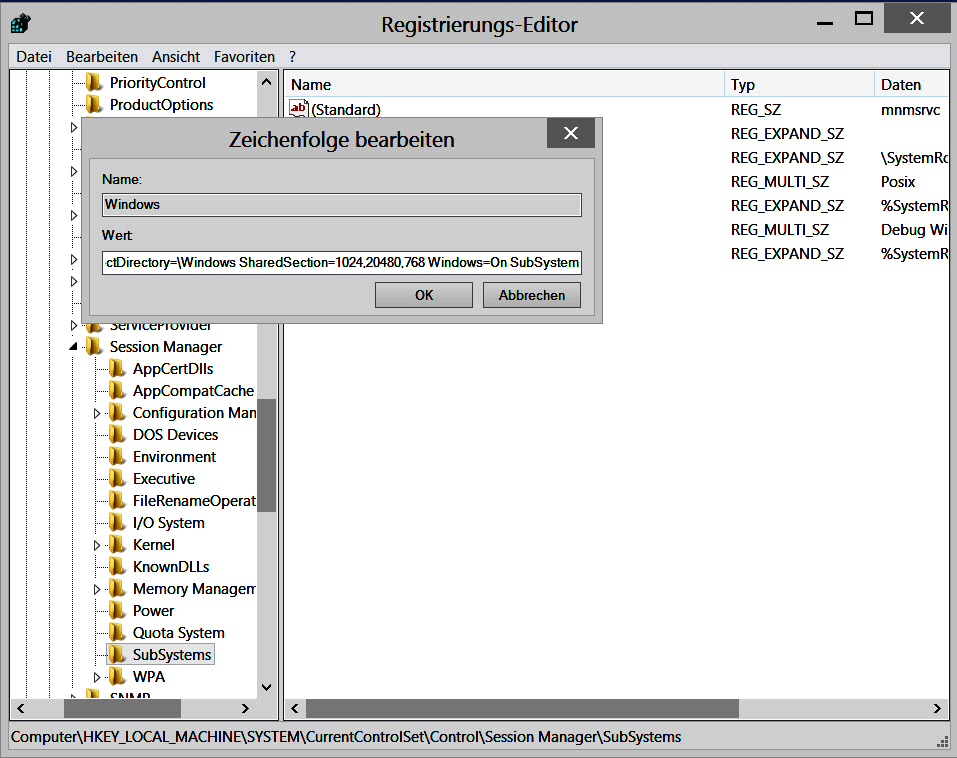
Task: Select the ProductOptions folder icon
Action: point(94,104)
